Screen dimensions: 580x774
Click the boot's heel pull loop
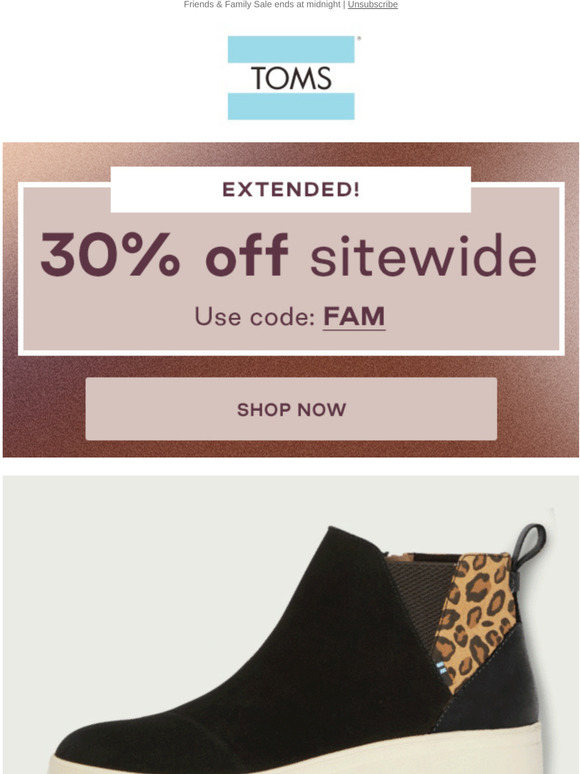pos(528,548)
